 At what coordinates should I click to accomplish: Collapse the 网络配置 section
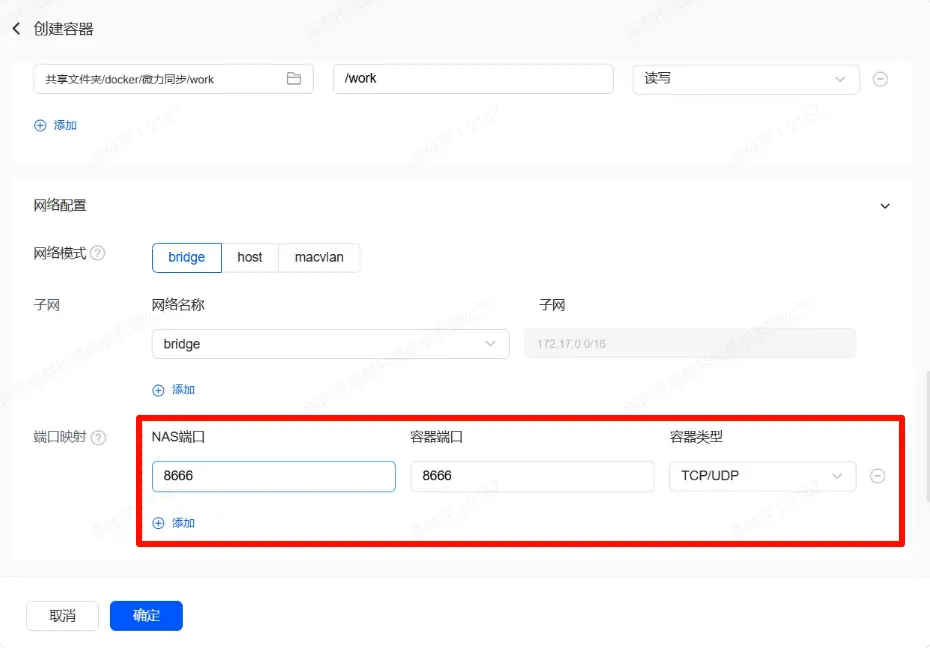pos(884,206)
